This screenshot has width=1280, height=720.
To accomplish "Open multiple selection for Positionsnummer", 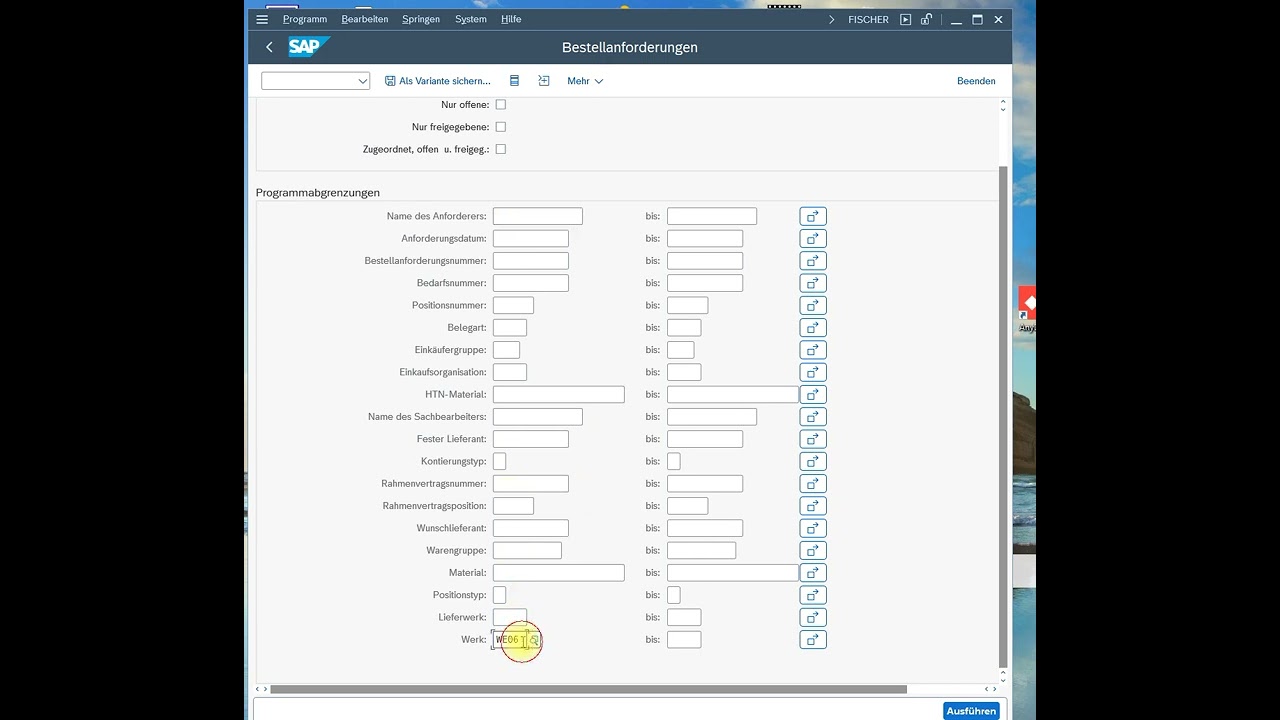I will click(x=813, y=305).
